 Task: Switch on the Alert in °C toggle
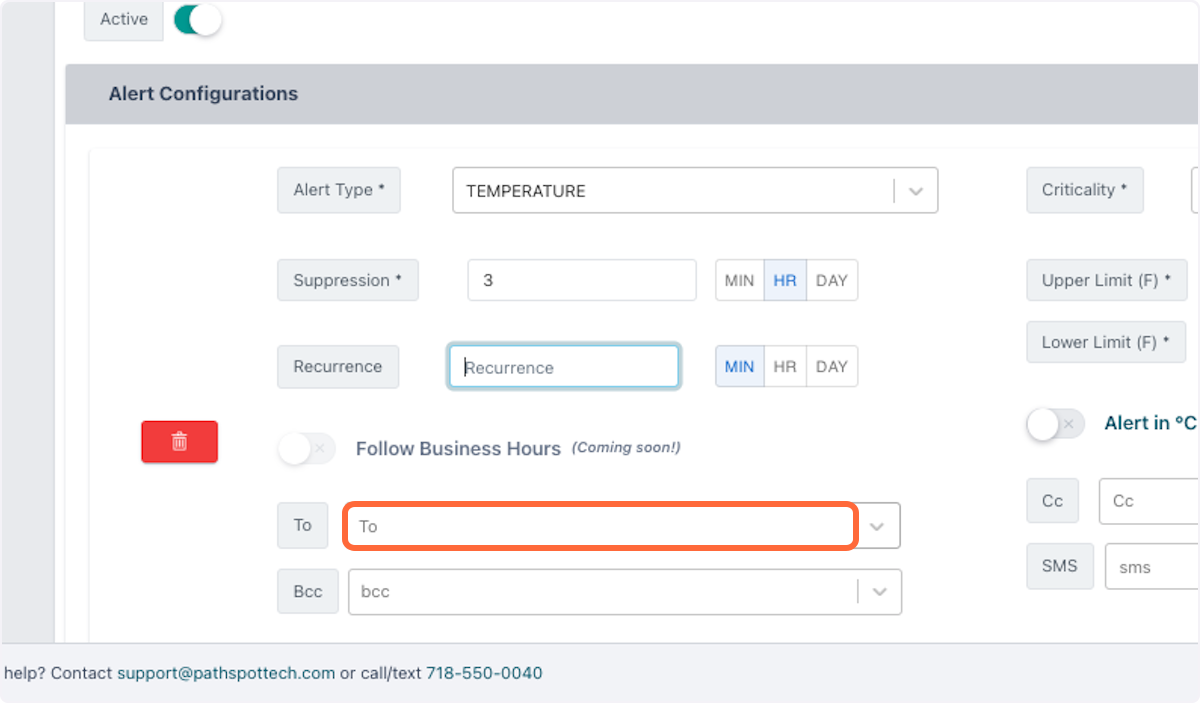point(1055,424)
